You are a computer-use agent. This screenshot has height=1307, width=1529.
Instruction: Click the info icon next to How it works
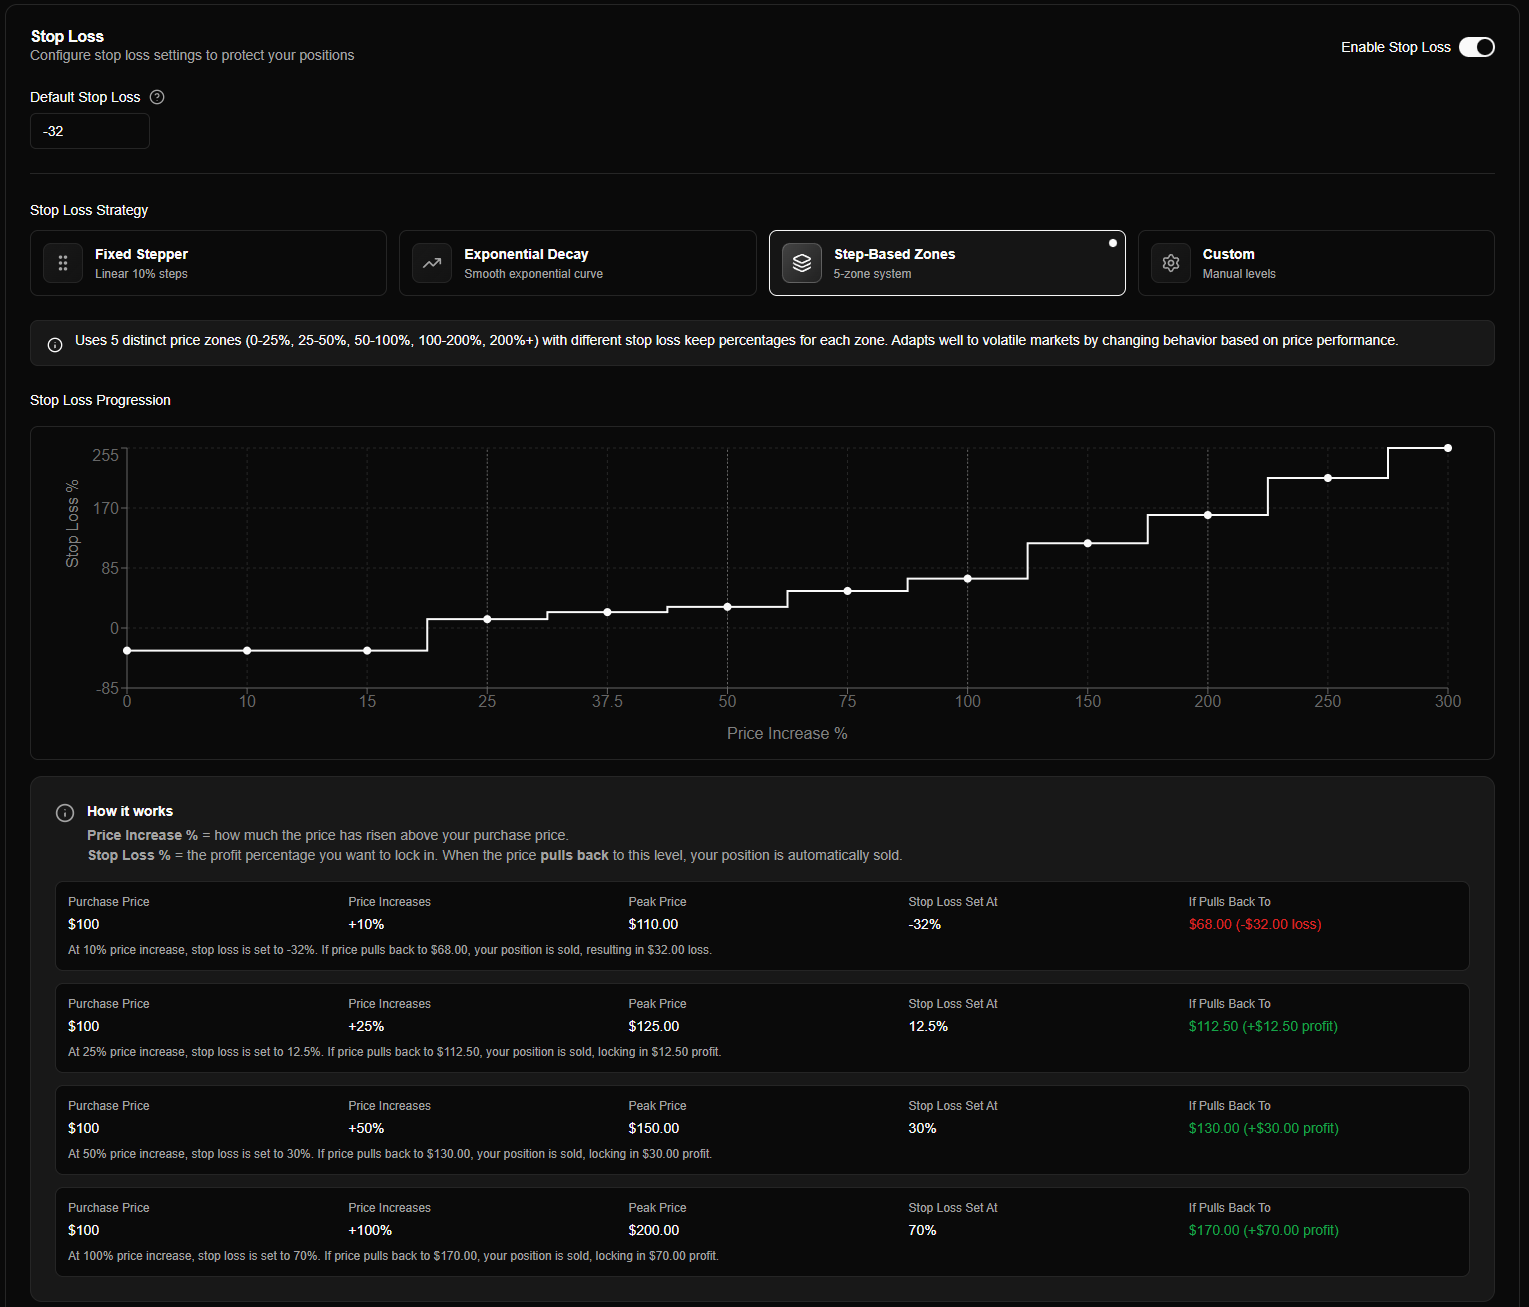click(x=64, y=812)
